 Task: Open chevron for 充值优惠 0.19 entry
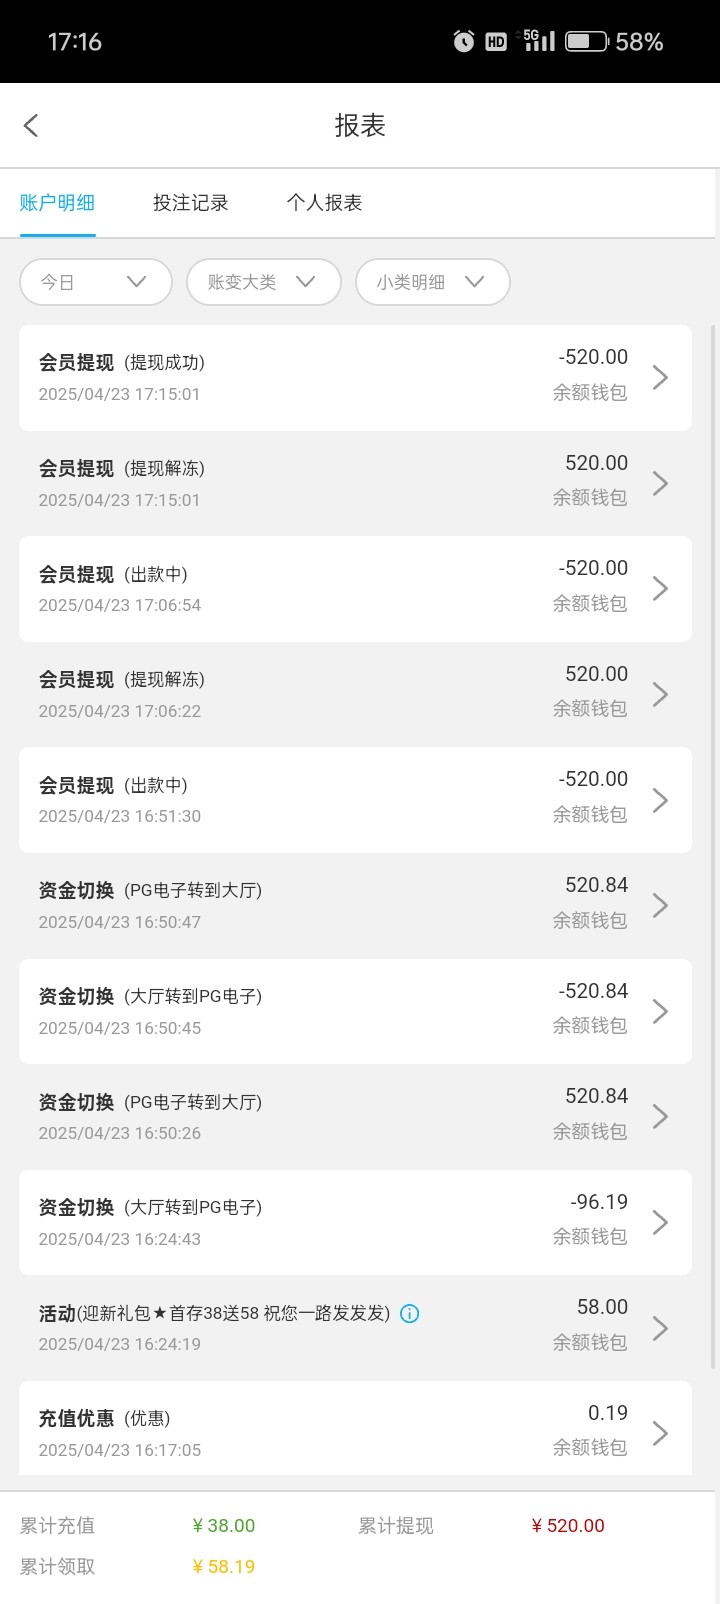coord(660,1433)
